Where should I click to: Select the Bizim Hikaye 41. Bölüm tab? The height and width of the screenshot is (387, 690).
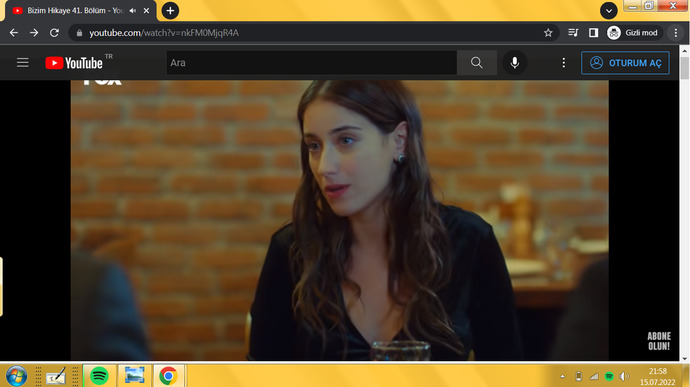click(x=75, y=11)
